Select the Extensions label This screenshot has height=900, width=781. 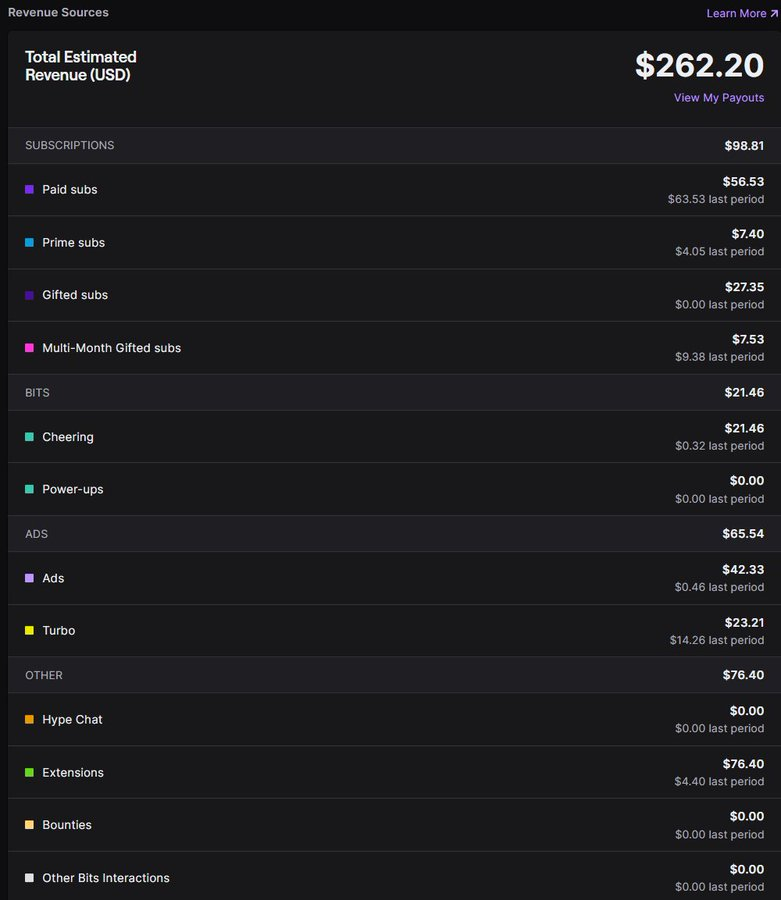point(73,772)
